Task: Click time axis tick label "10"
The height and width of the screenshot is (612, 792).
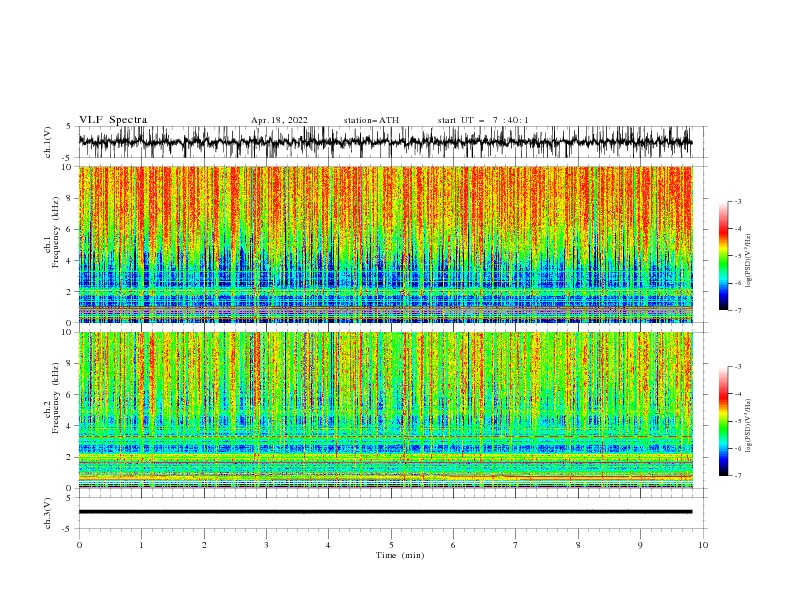Action: 703,545
